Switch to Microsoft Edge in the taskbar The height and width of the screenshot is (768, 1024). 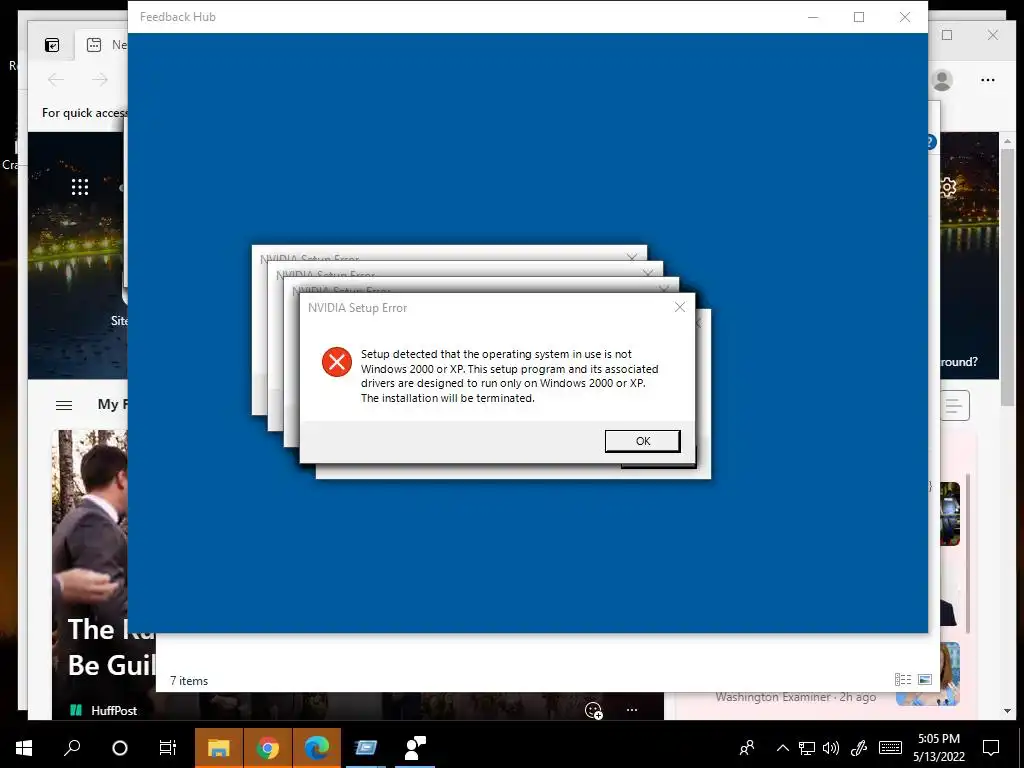point(317,748)
